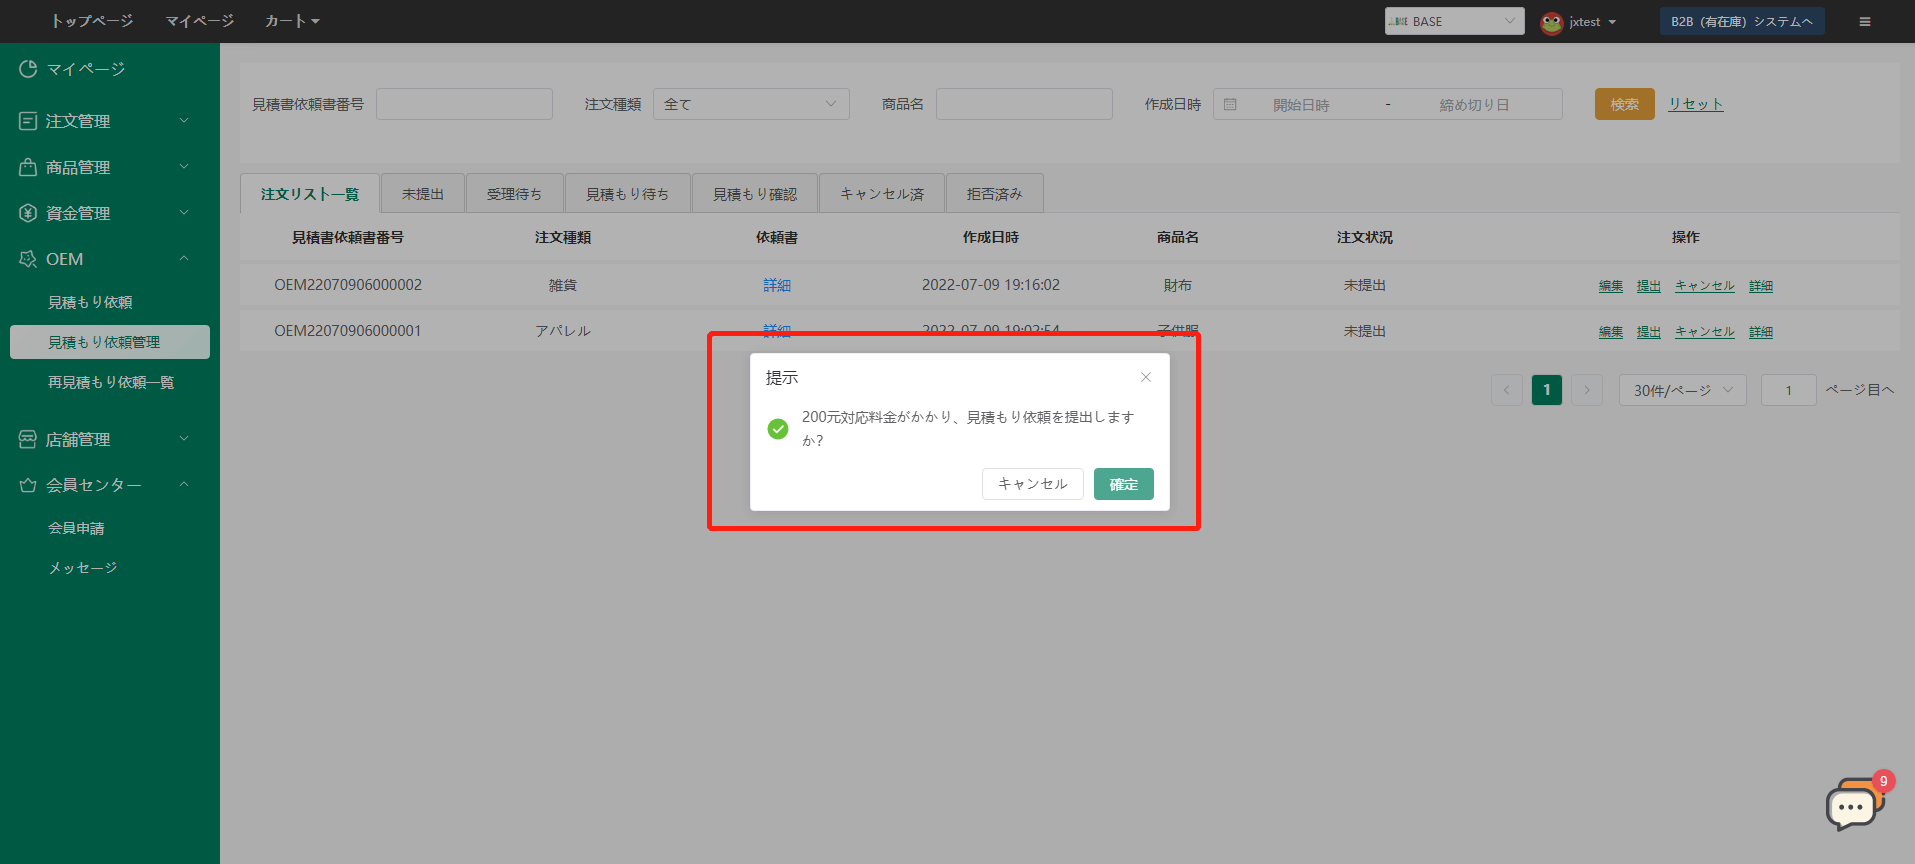Click the OEM sidebar icon

28,259
